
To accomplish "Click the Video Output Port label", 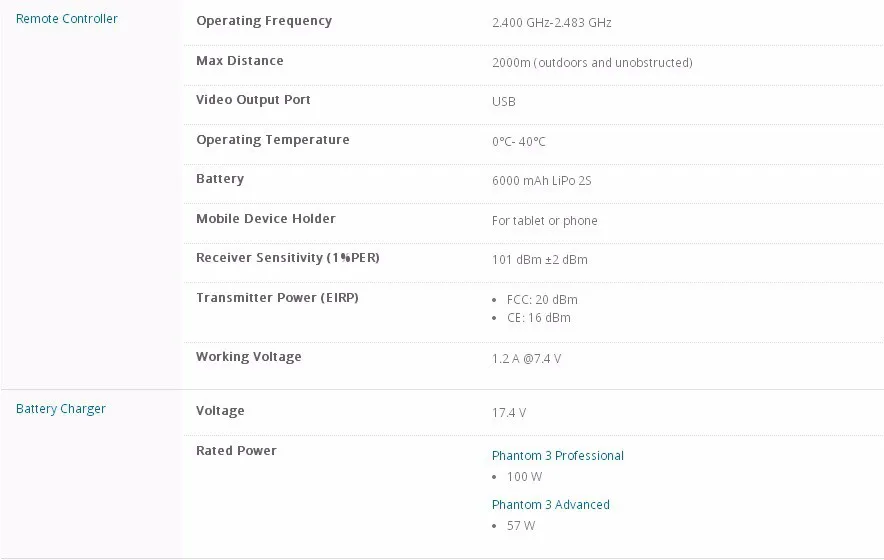I will 253,100.
